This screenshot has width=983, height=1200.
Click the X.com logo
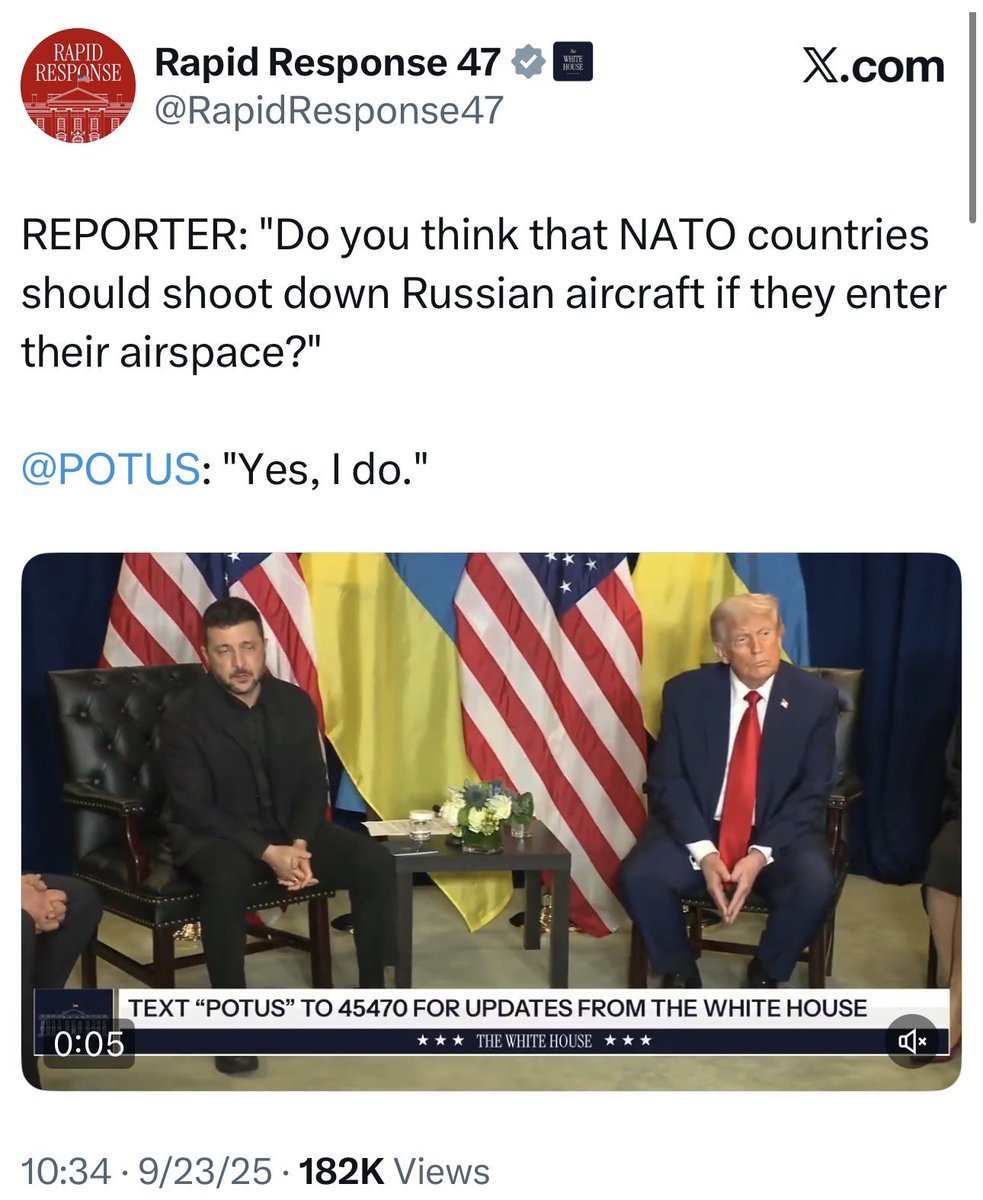click(873, 66)
